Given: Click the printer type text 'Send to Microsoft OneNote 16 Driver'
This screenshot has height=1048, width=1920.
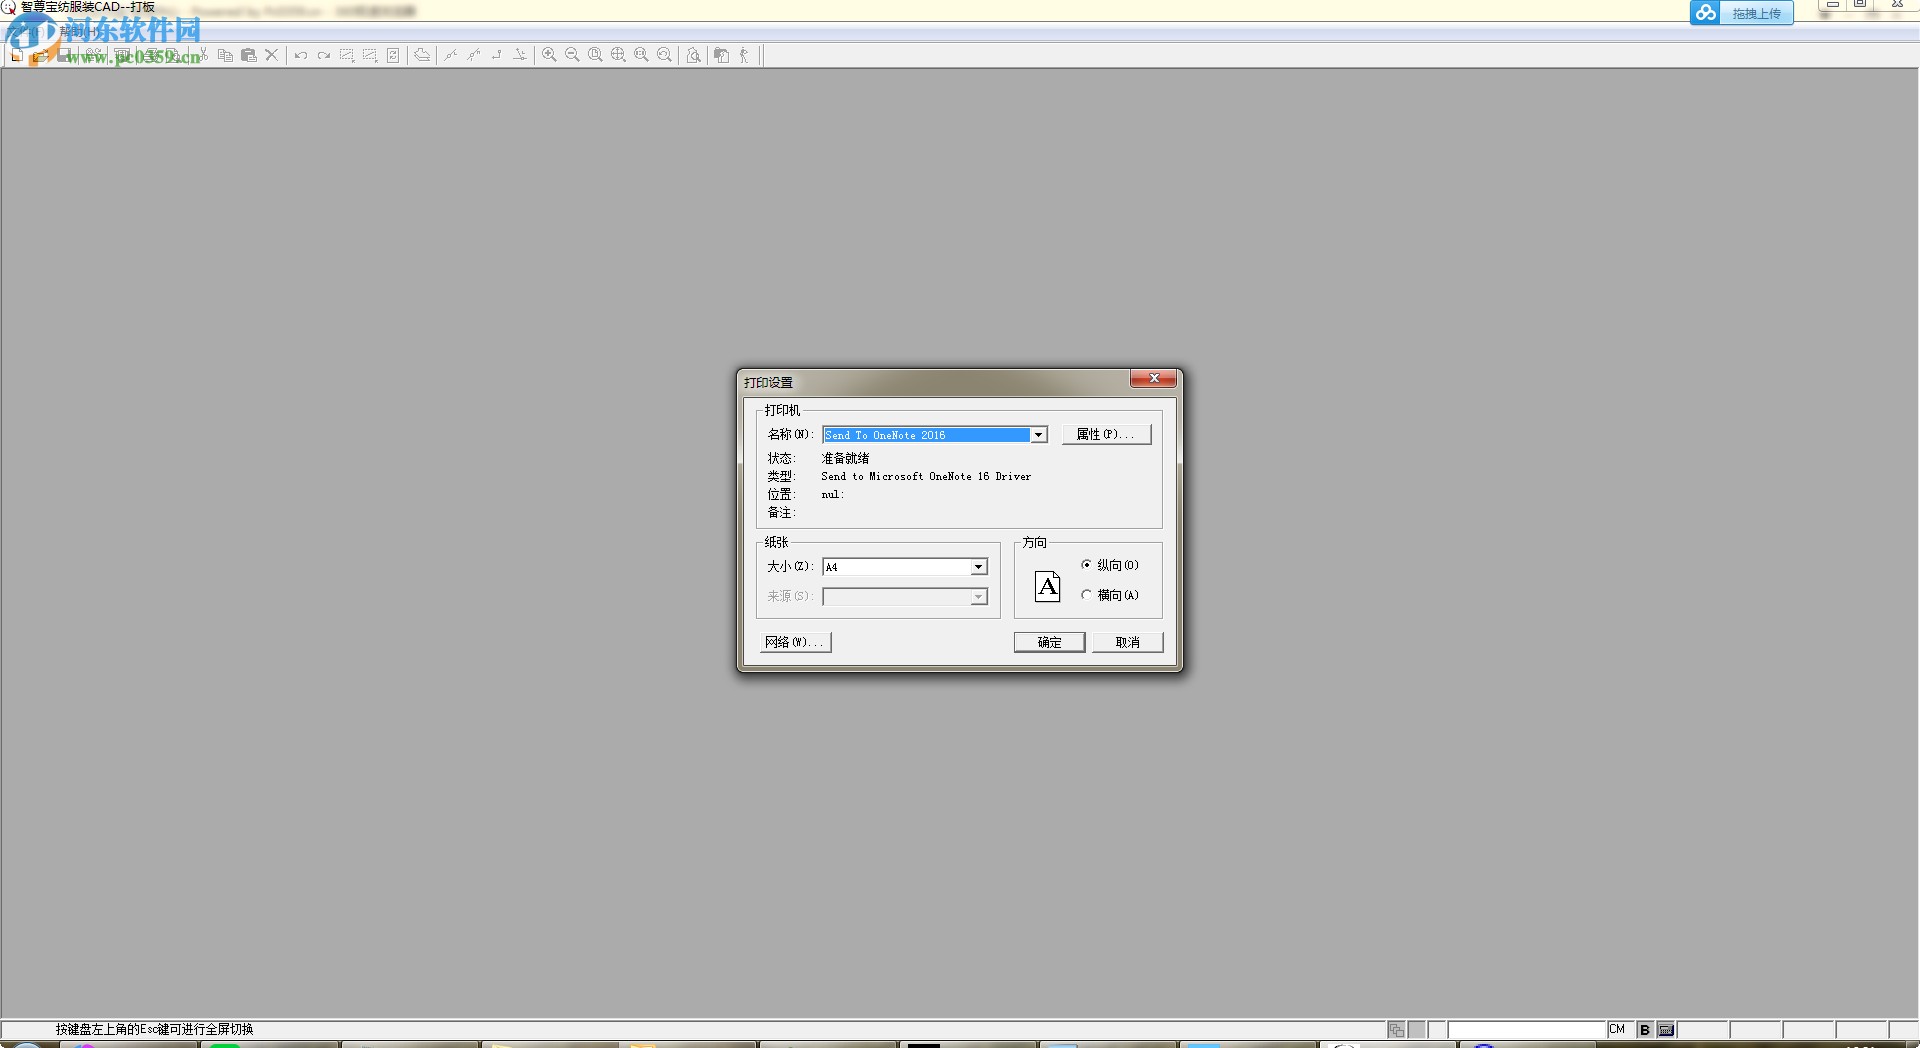Looking at the screenshot, I should click(926, 476).
